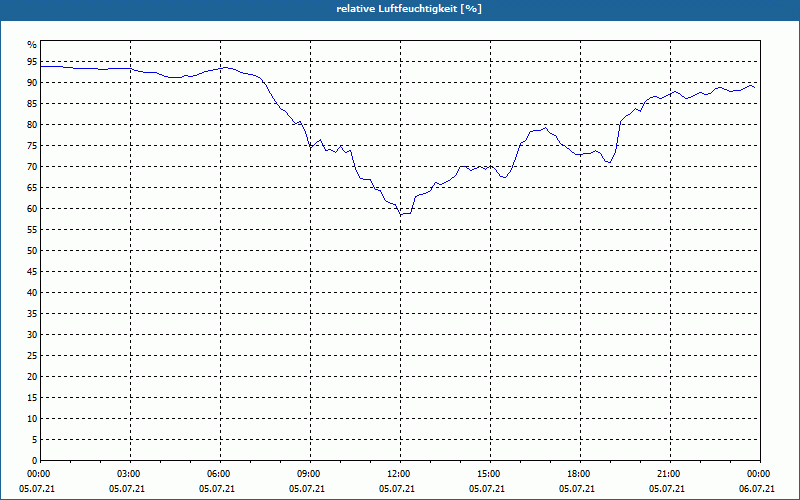Click the 18:00 time label
The height and width of the screenshot is (500, 800).
coord(580,474)
